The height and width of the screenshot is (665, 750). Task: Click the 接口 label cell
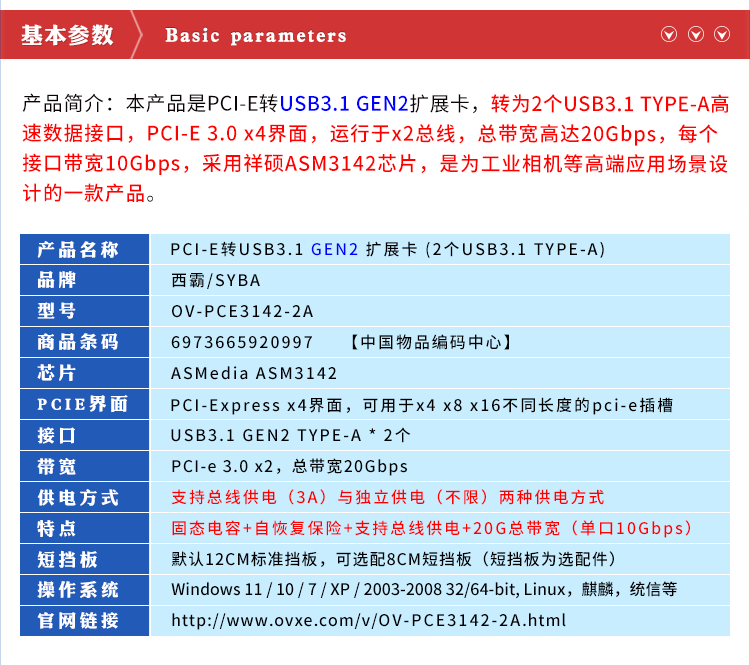85,435
